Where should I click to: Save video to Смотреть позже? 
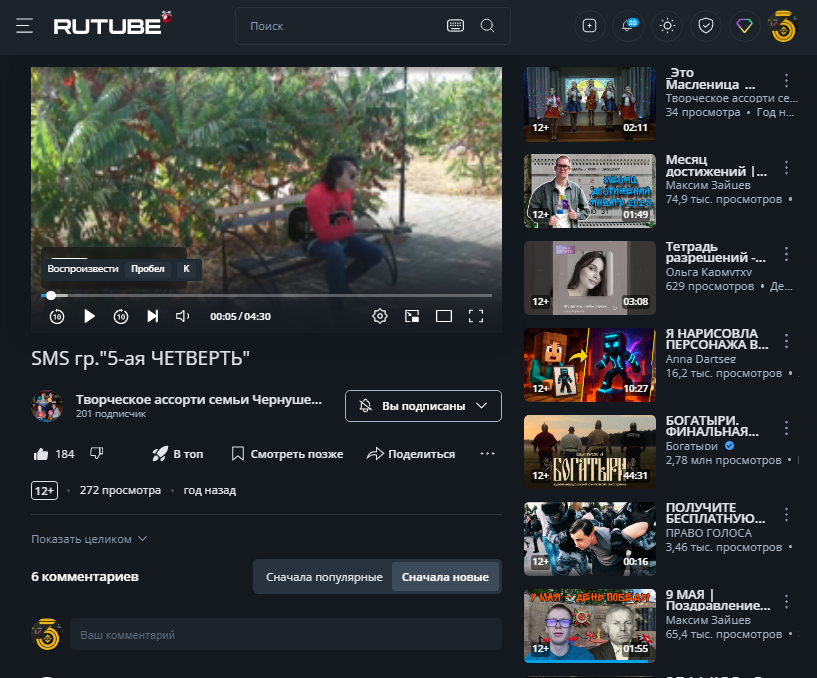pos(287,454)
